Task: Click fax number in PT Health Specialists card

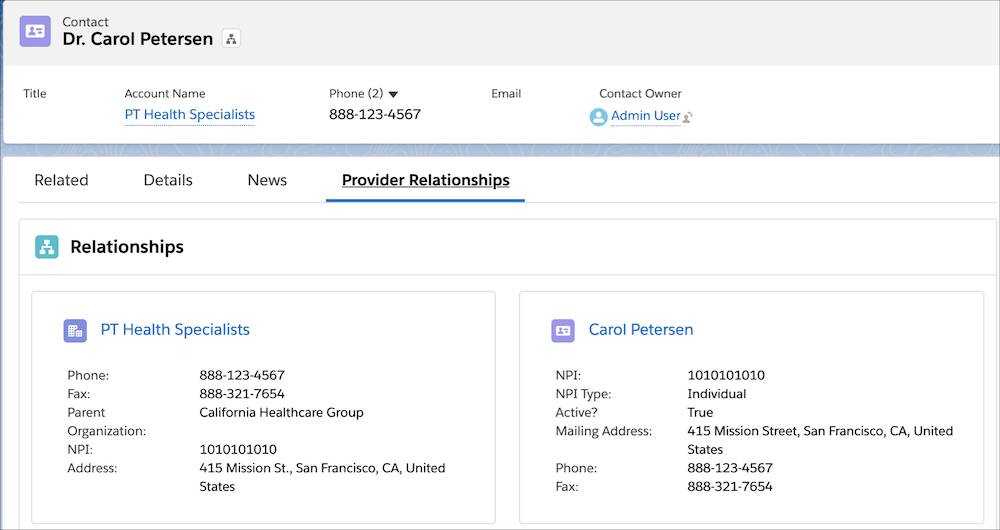Action: pos(242,394)
